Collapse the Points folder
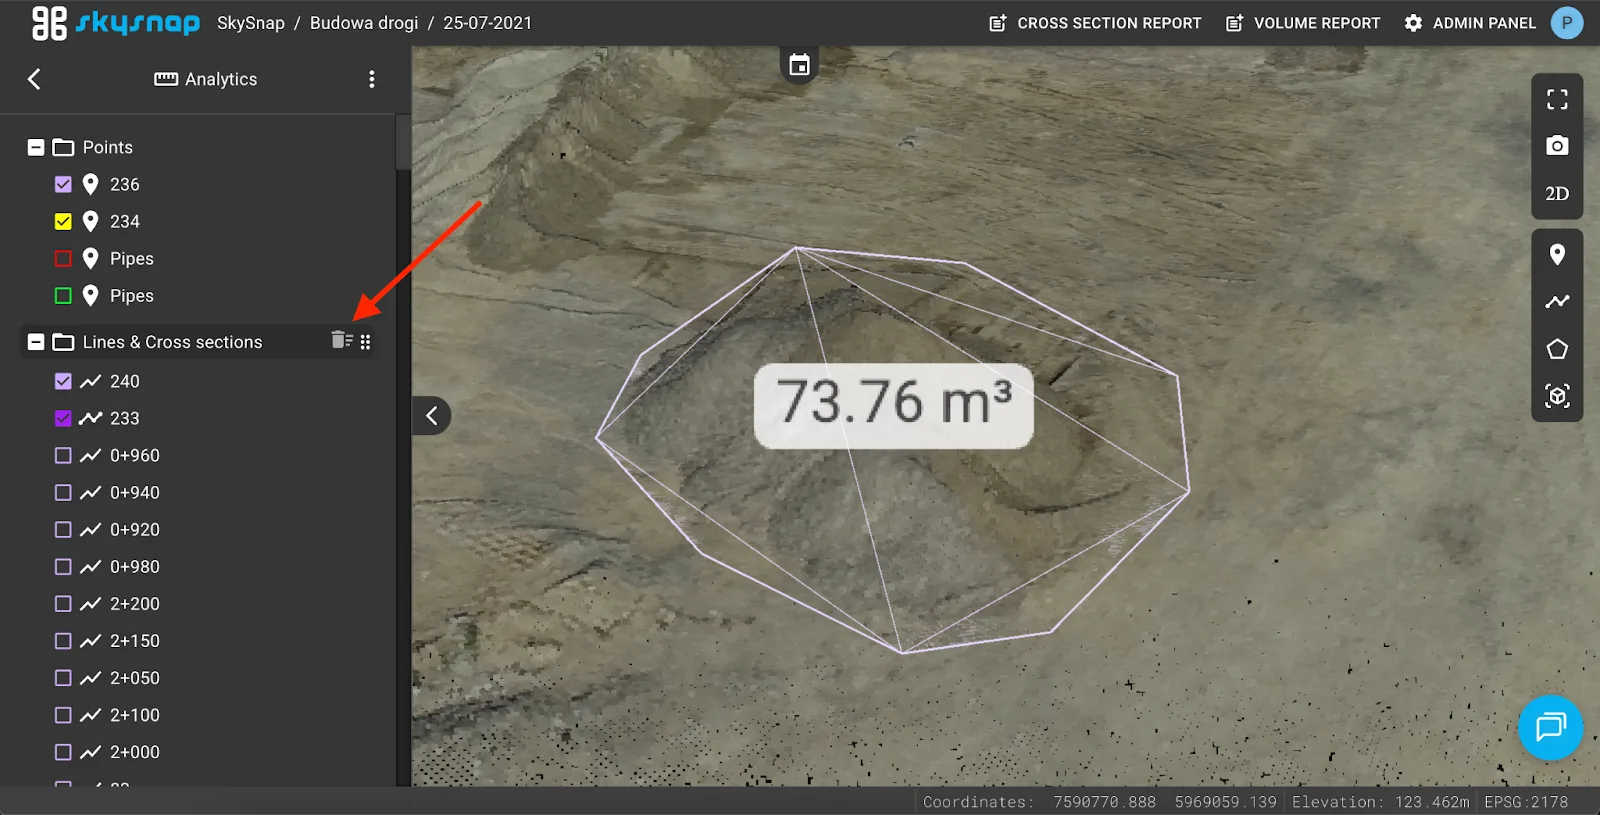The height and width of the screenshot is (815, 1600). pyautogui.click(x=36, y=147)
